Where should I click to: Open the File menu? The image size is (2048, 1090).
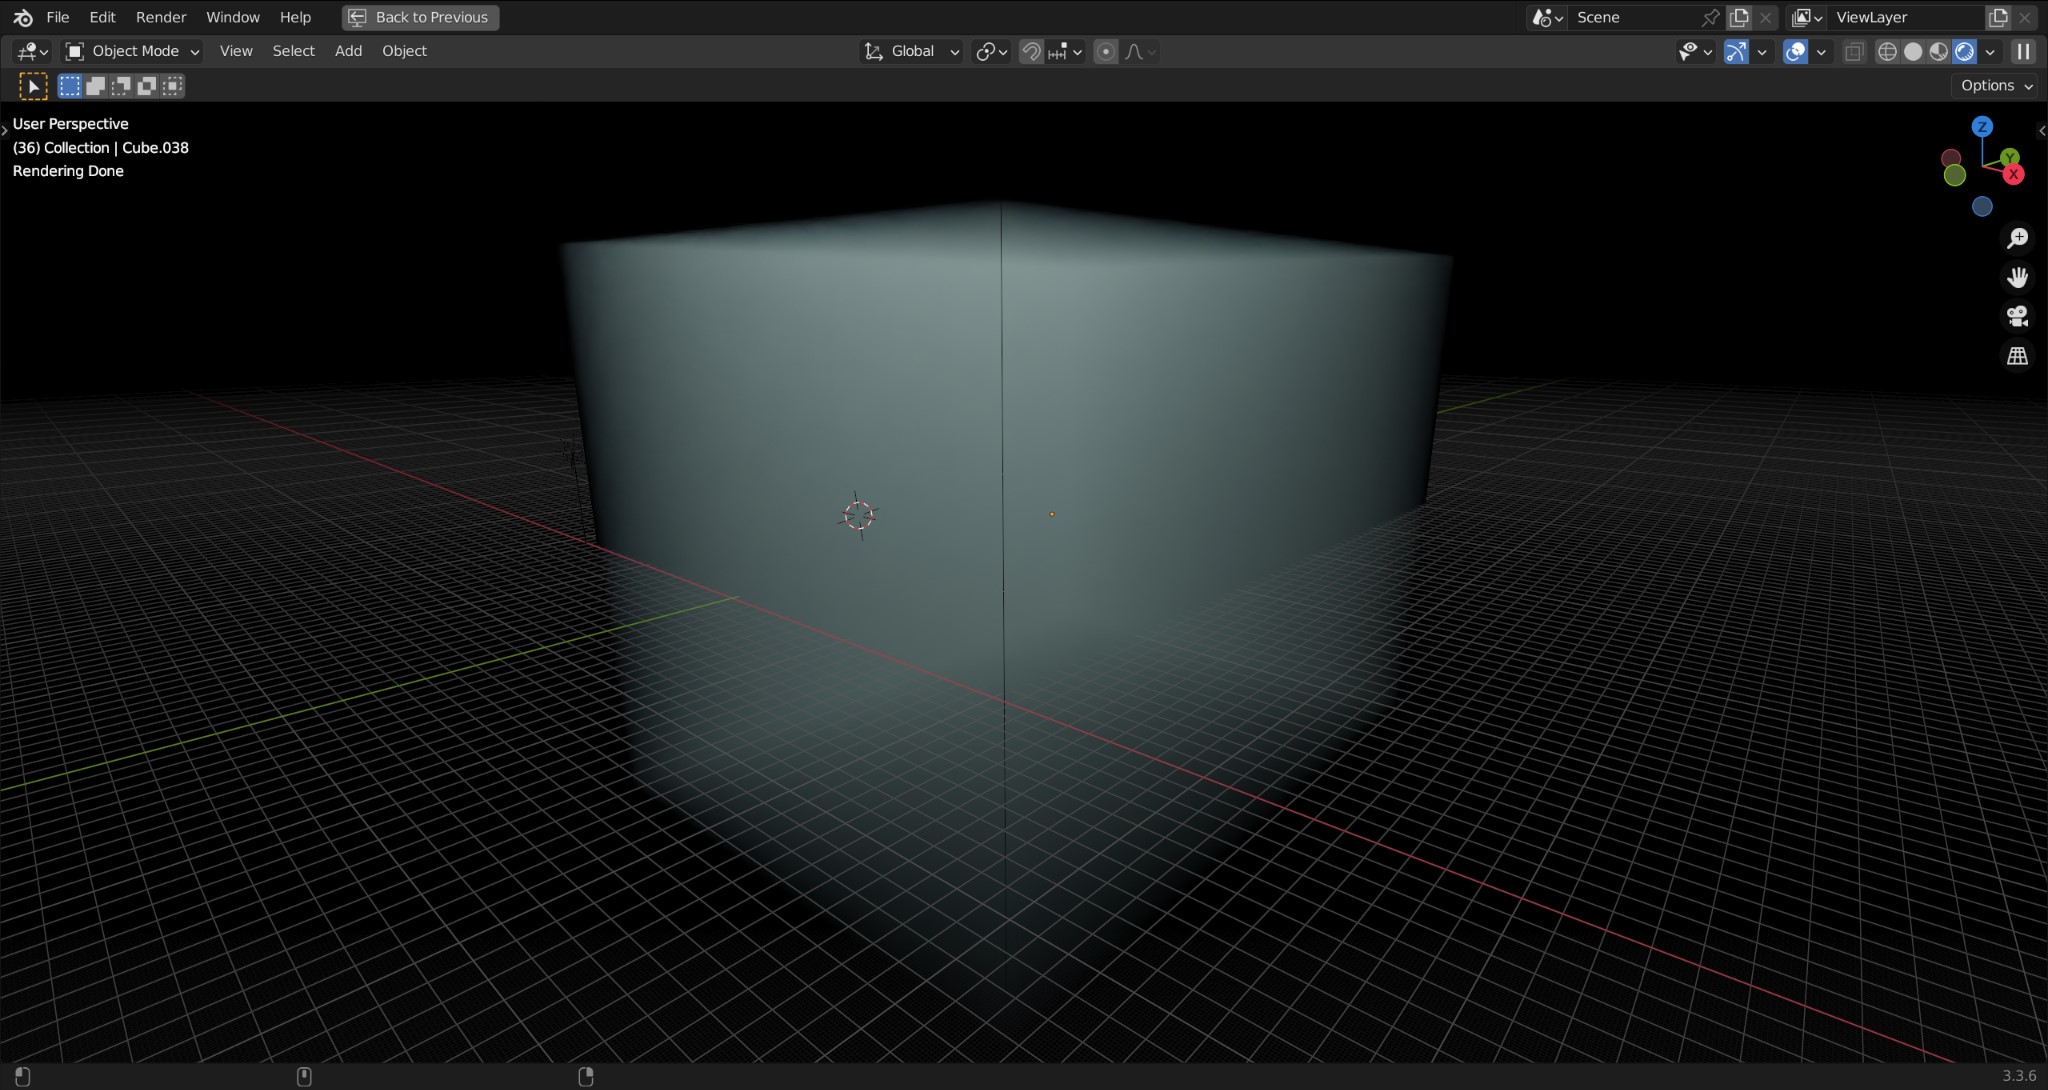[x=58, y=17]
